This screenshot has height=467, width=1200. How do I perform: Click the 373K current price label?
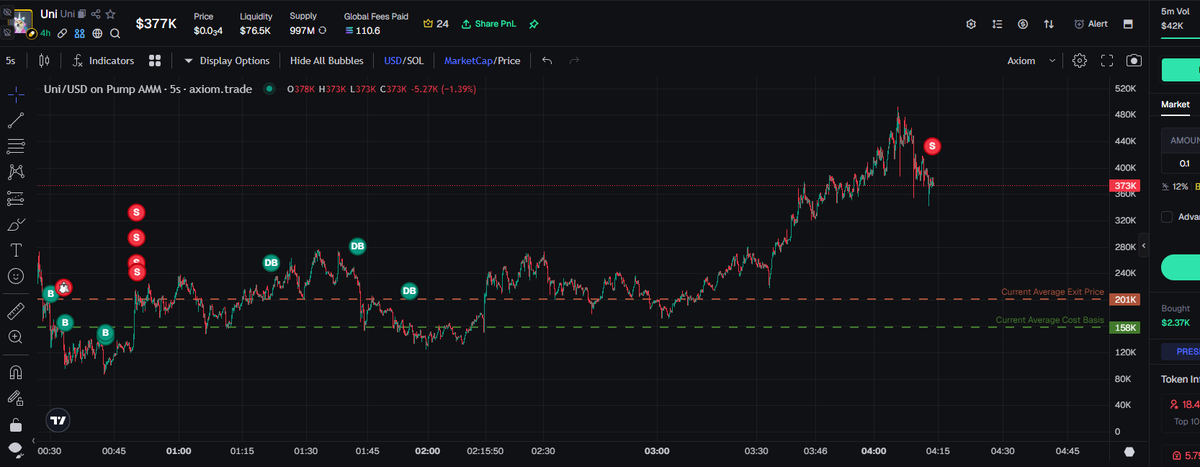pos(1126,187)
